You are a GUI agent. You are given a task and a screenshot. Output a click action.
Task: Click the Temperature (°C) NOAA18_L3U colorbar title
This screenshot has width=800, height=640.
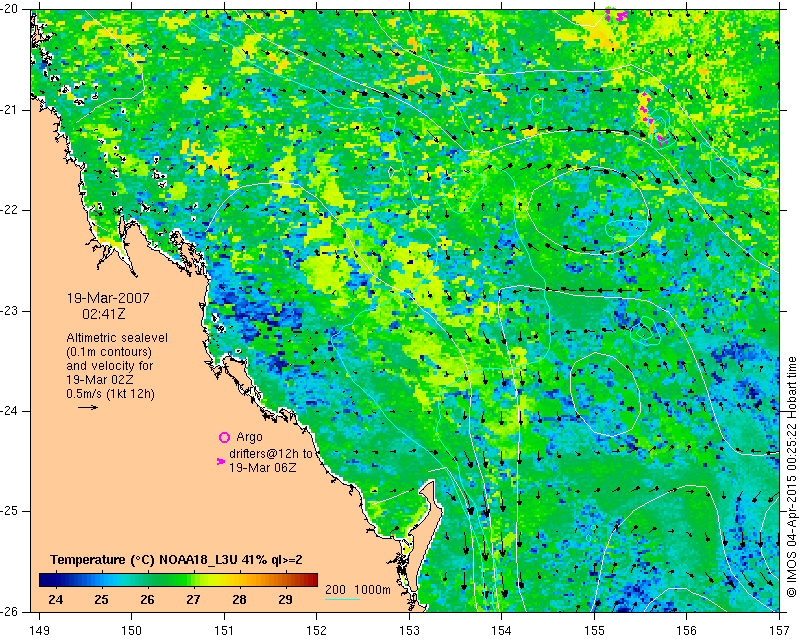pos(177,560)
